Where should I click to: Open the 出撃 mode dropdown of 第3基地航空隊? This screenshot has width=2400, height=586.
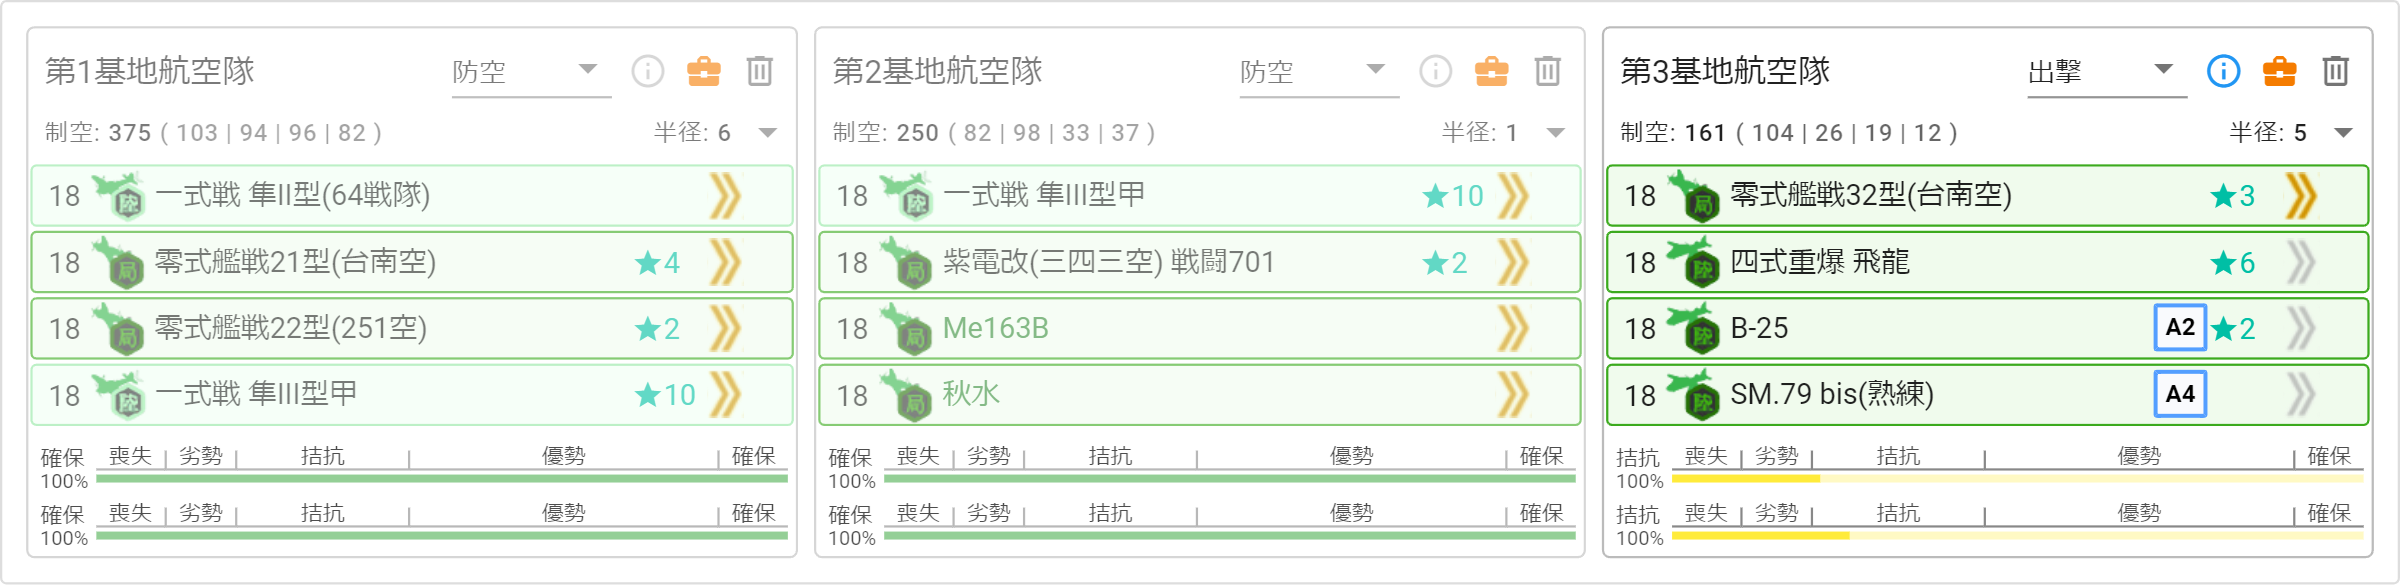coord(2107,72)
